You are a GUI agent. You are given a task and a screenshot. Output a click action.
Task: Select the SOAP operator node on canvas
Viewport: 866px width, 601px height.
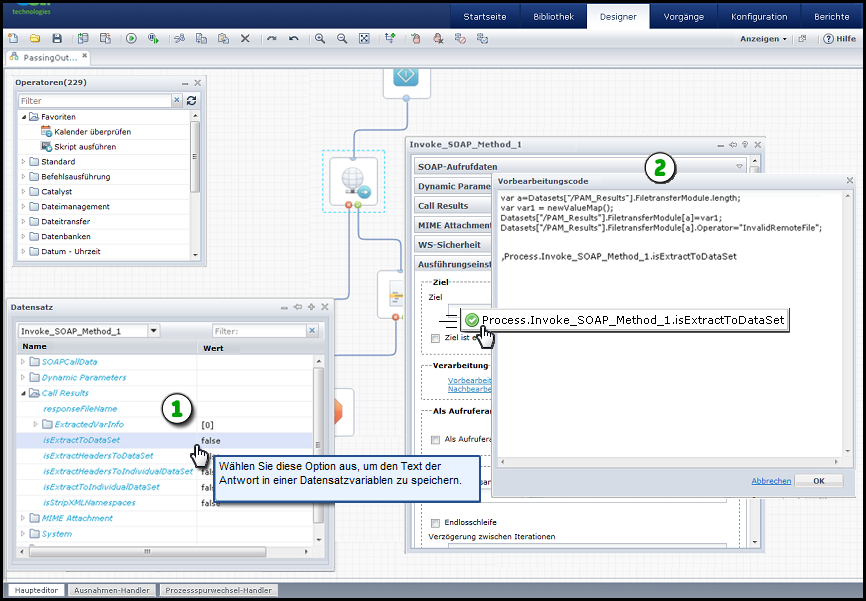(354, 180)
